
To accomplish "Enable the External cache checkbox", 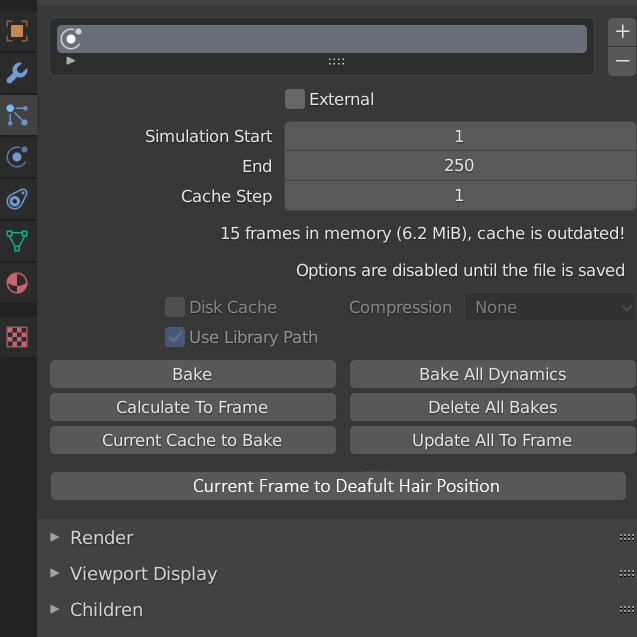I will click(x=295, y=100).
